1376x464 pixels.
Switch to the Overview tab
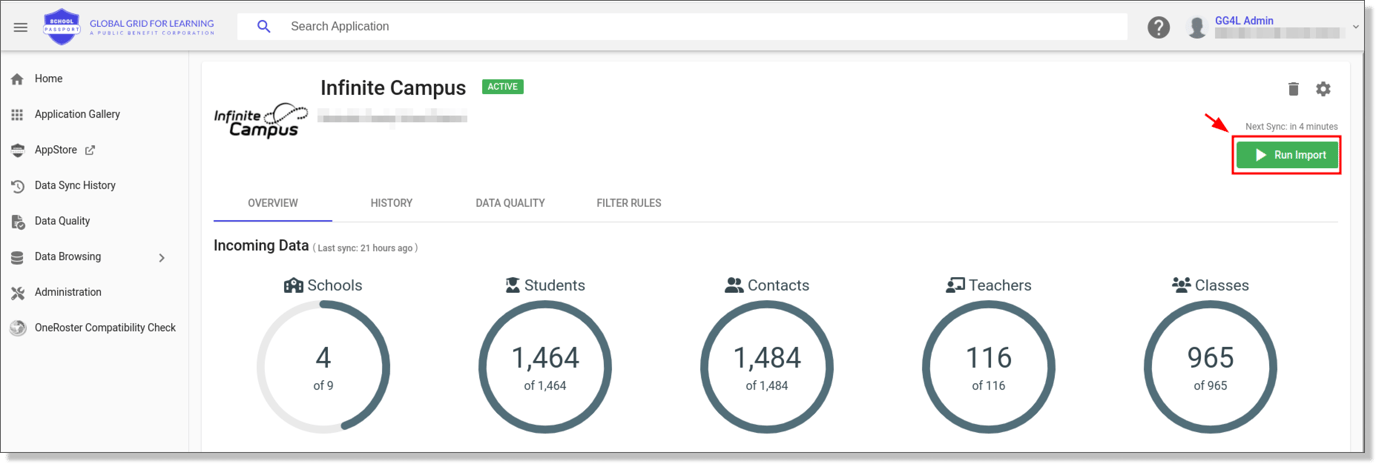tap(273, 203)
